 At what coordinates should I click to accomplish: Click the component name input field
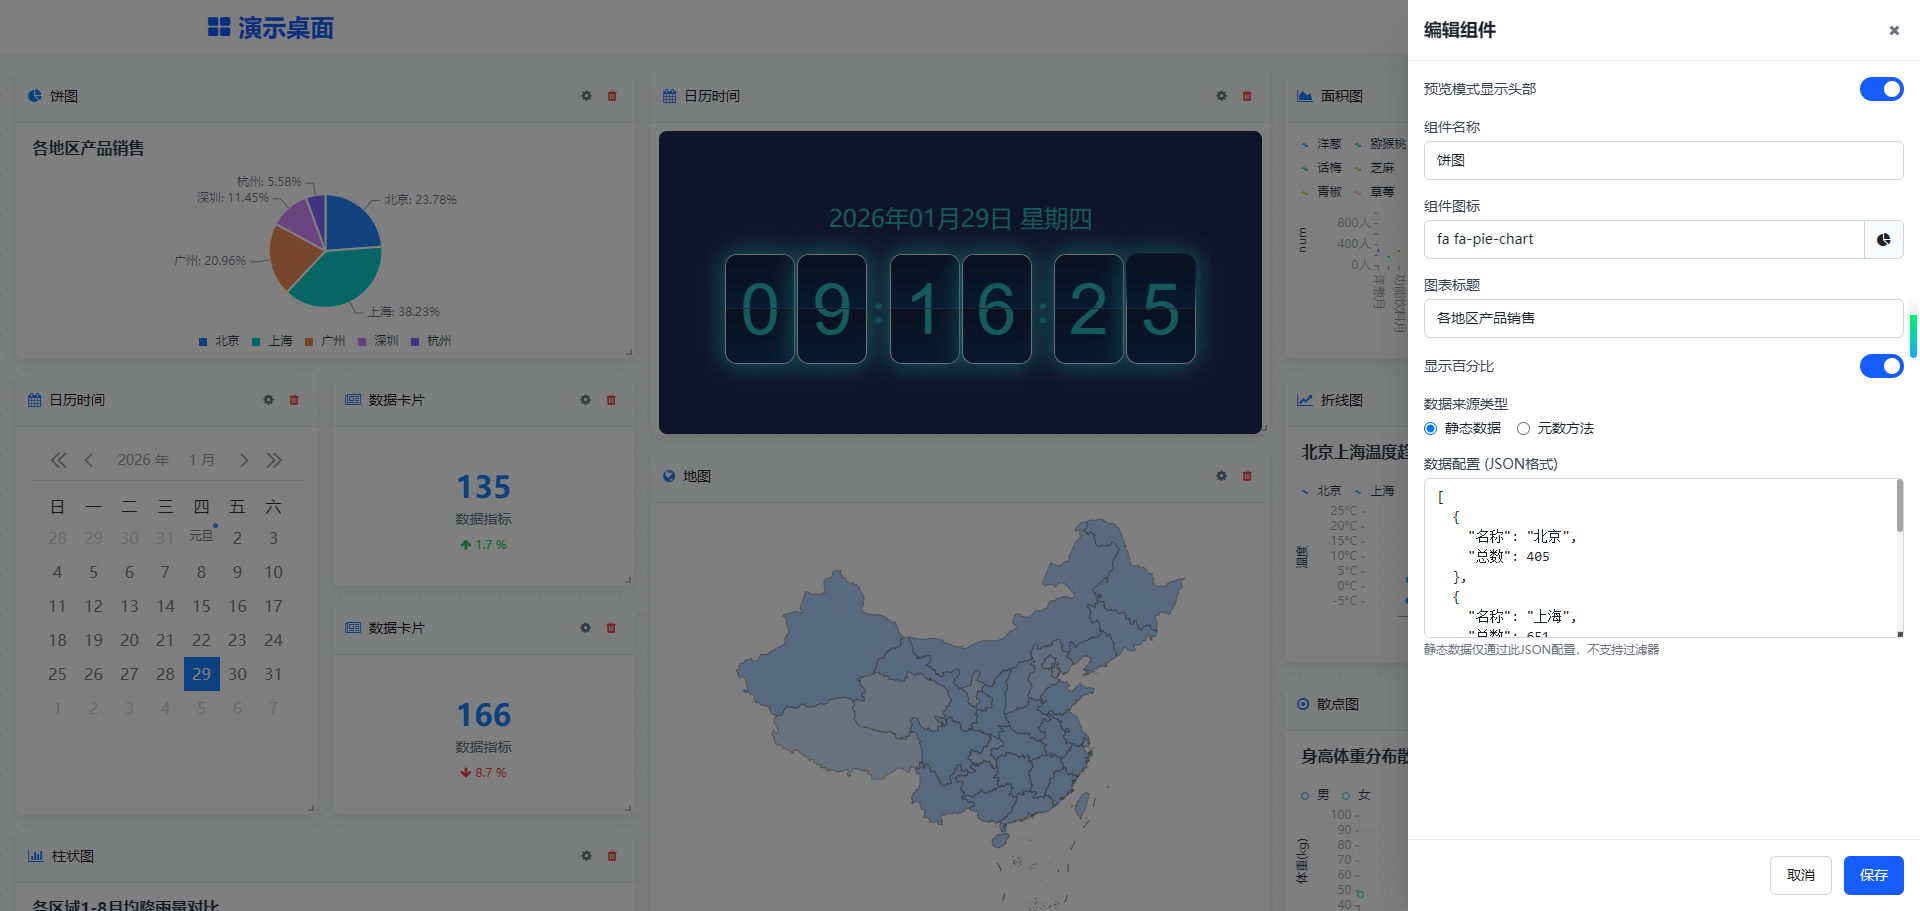tap(1662, 161)
